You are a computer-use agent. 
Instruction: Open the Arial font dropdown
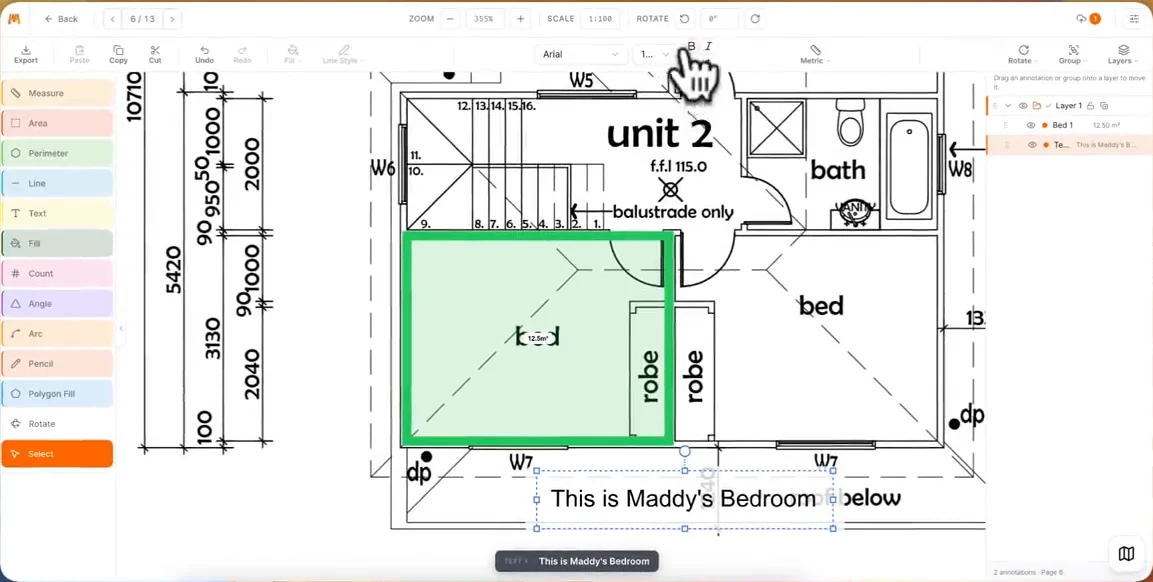pyautogui.click(x=581, y=54)
